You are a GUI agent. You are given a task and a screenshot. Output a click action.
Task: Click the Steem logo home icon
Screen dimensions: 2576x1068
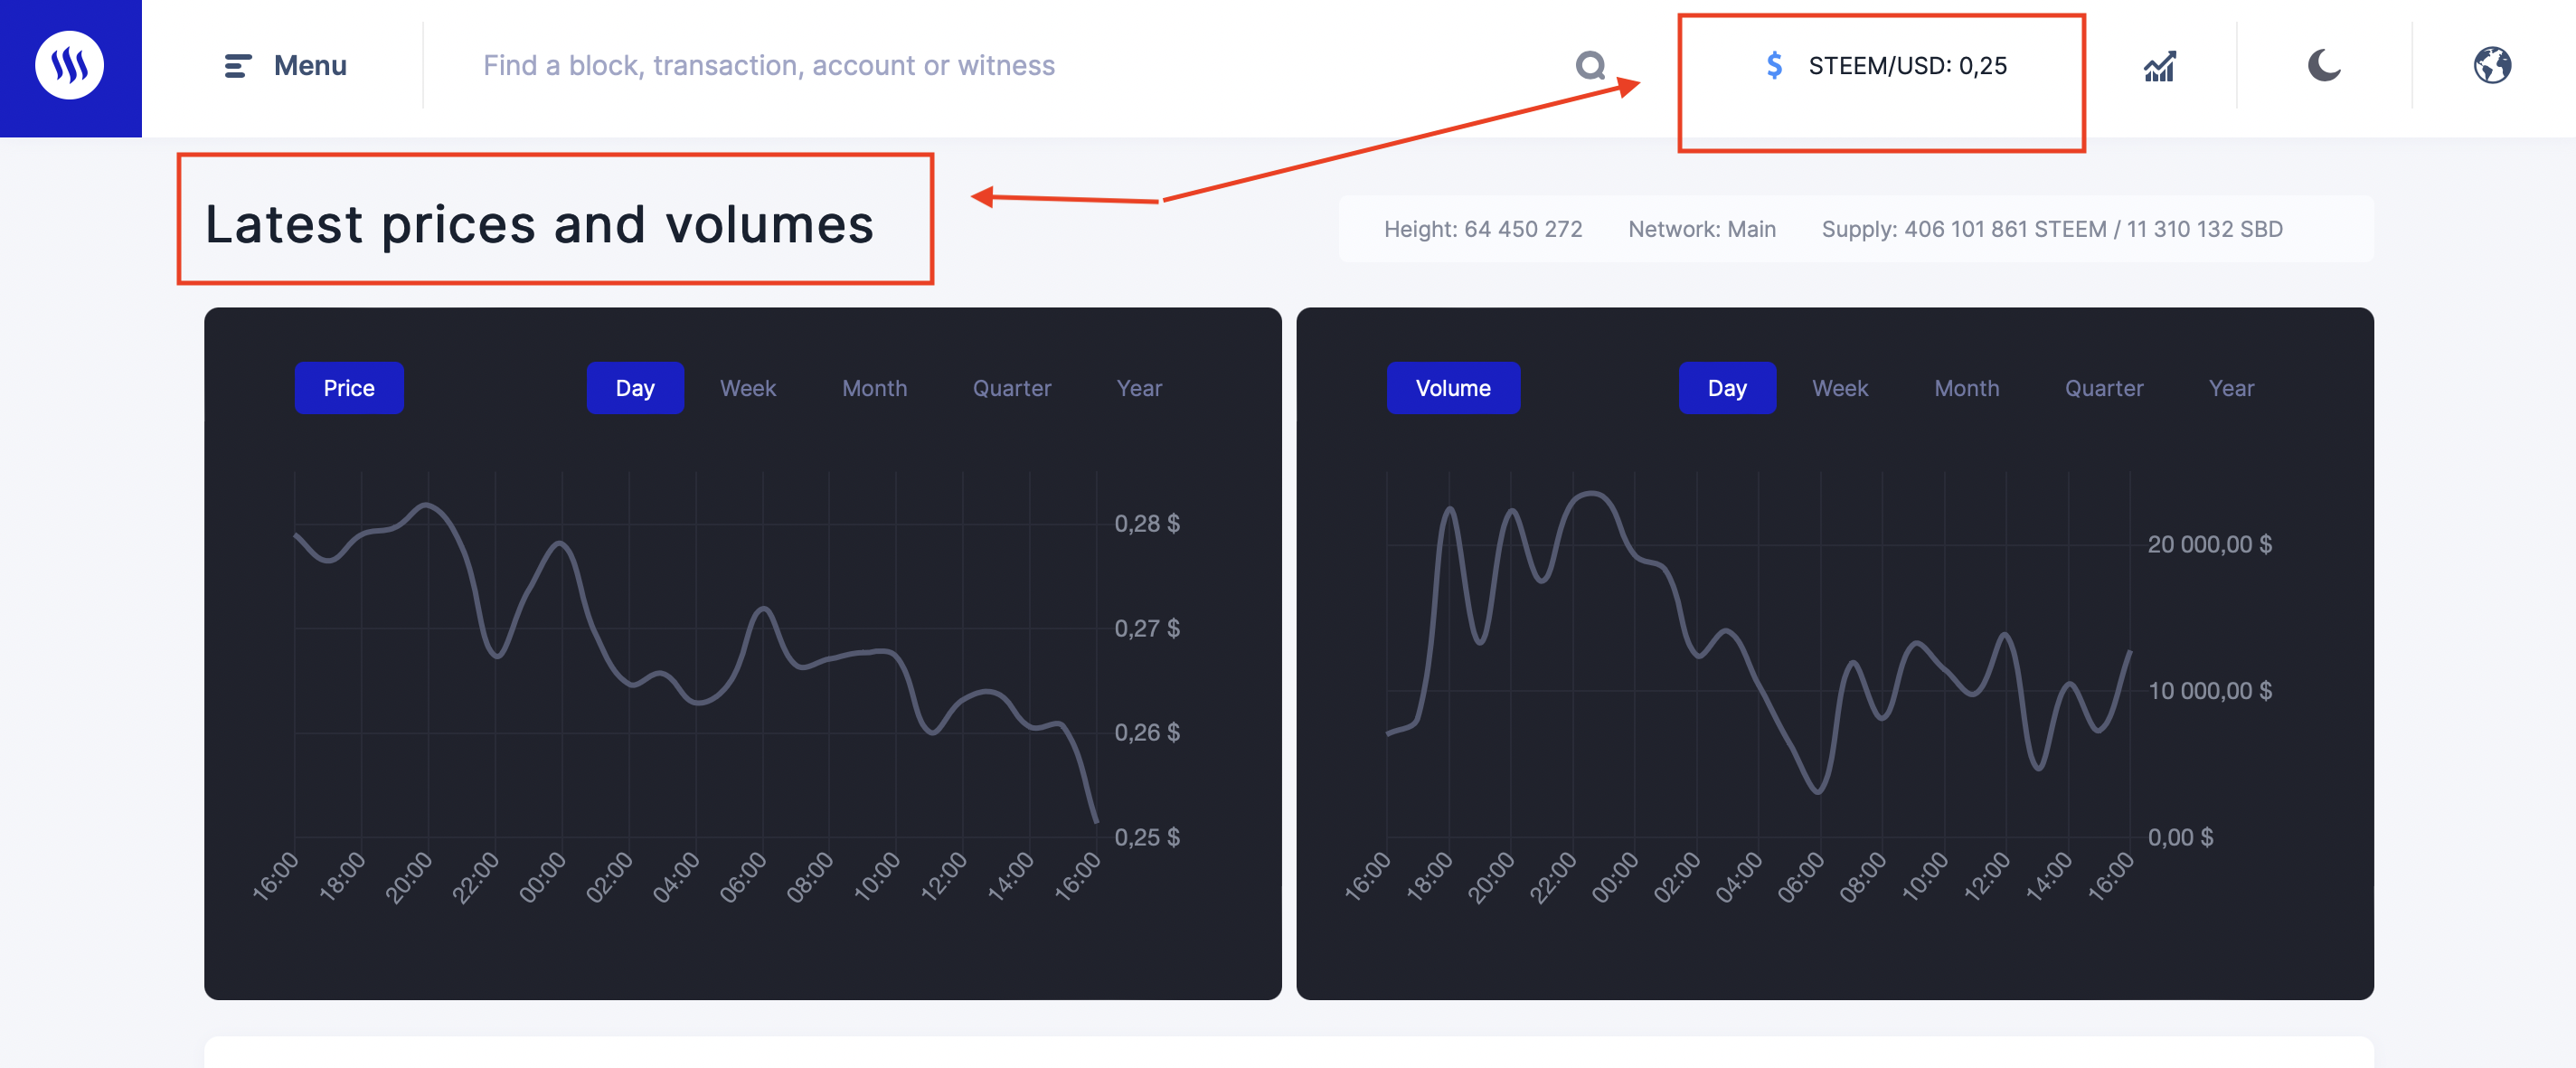click(70, 66)
